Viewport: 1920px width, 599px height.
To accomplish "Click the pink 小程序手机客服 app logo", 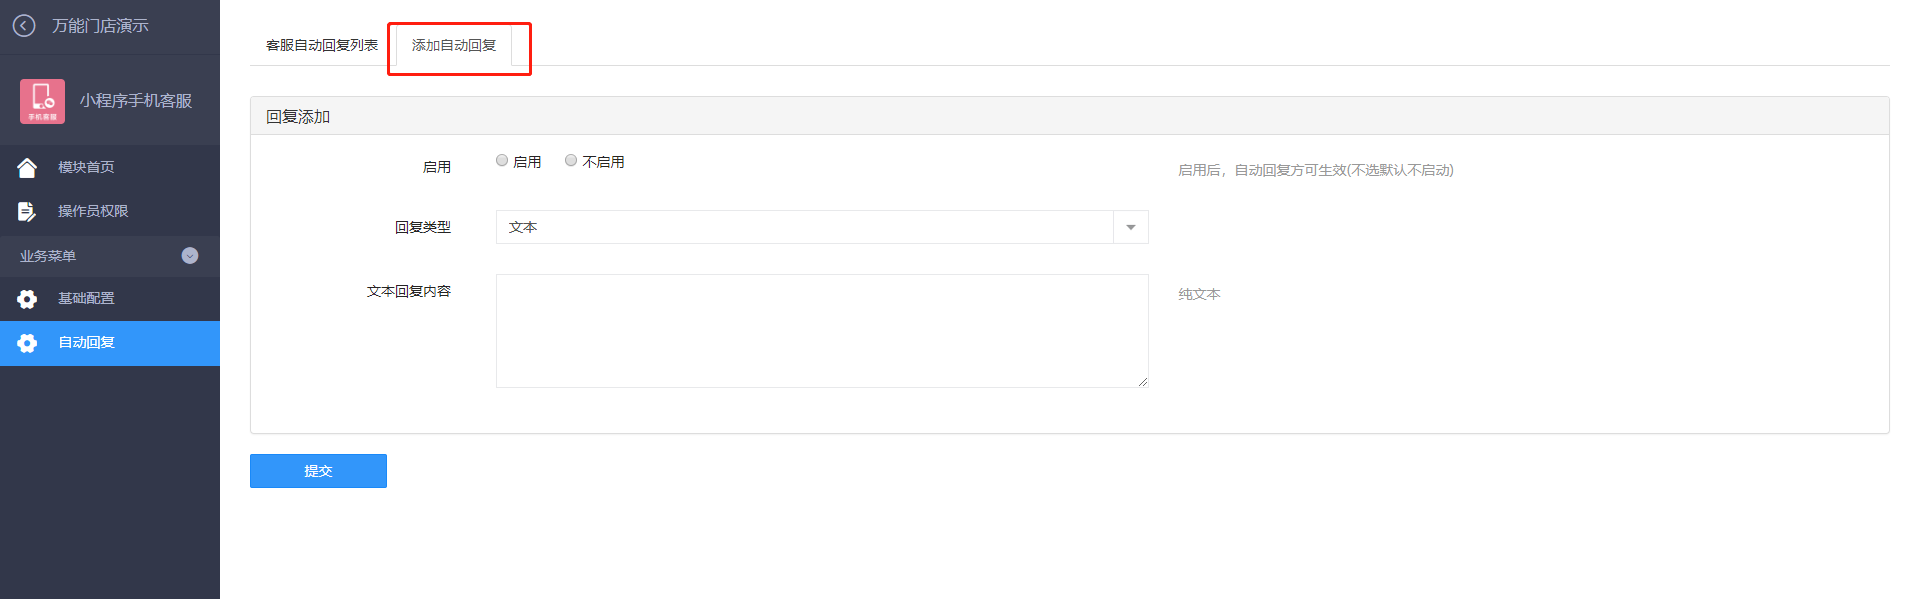I will [42, 101].
